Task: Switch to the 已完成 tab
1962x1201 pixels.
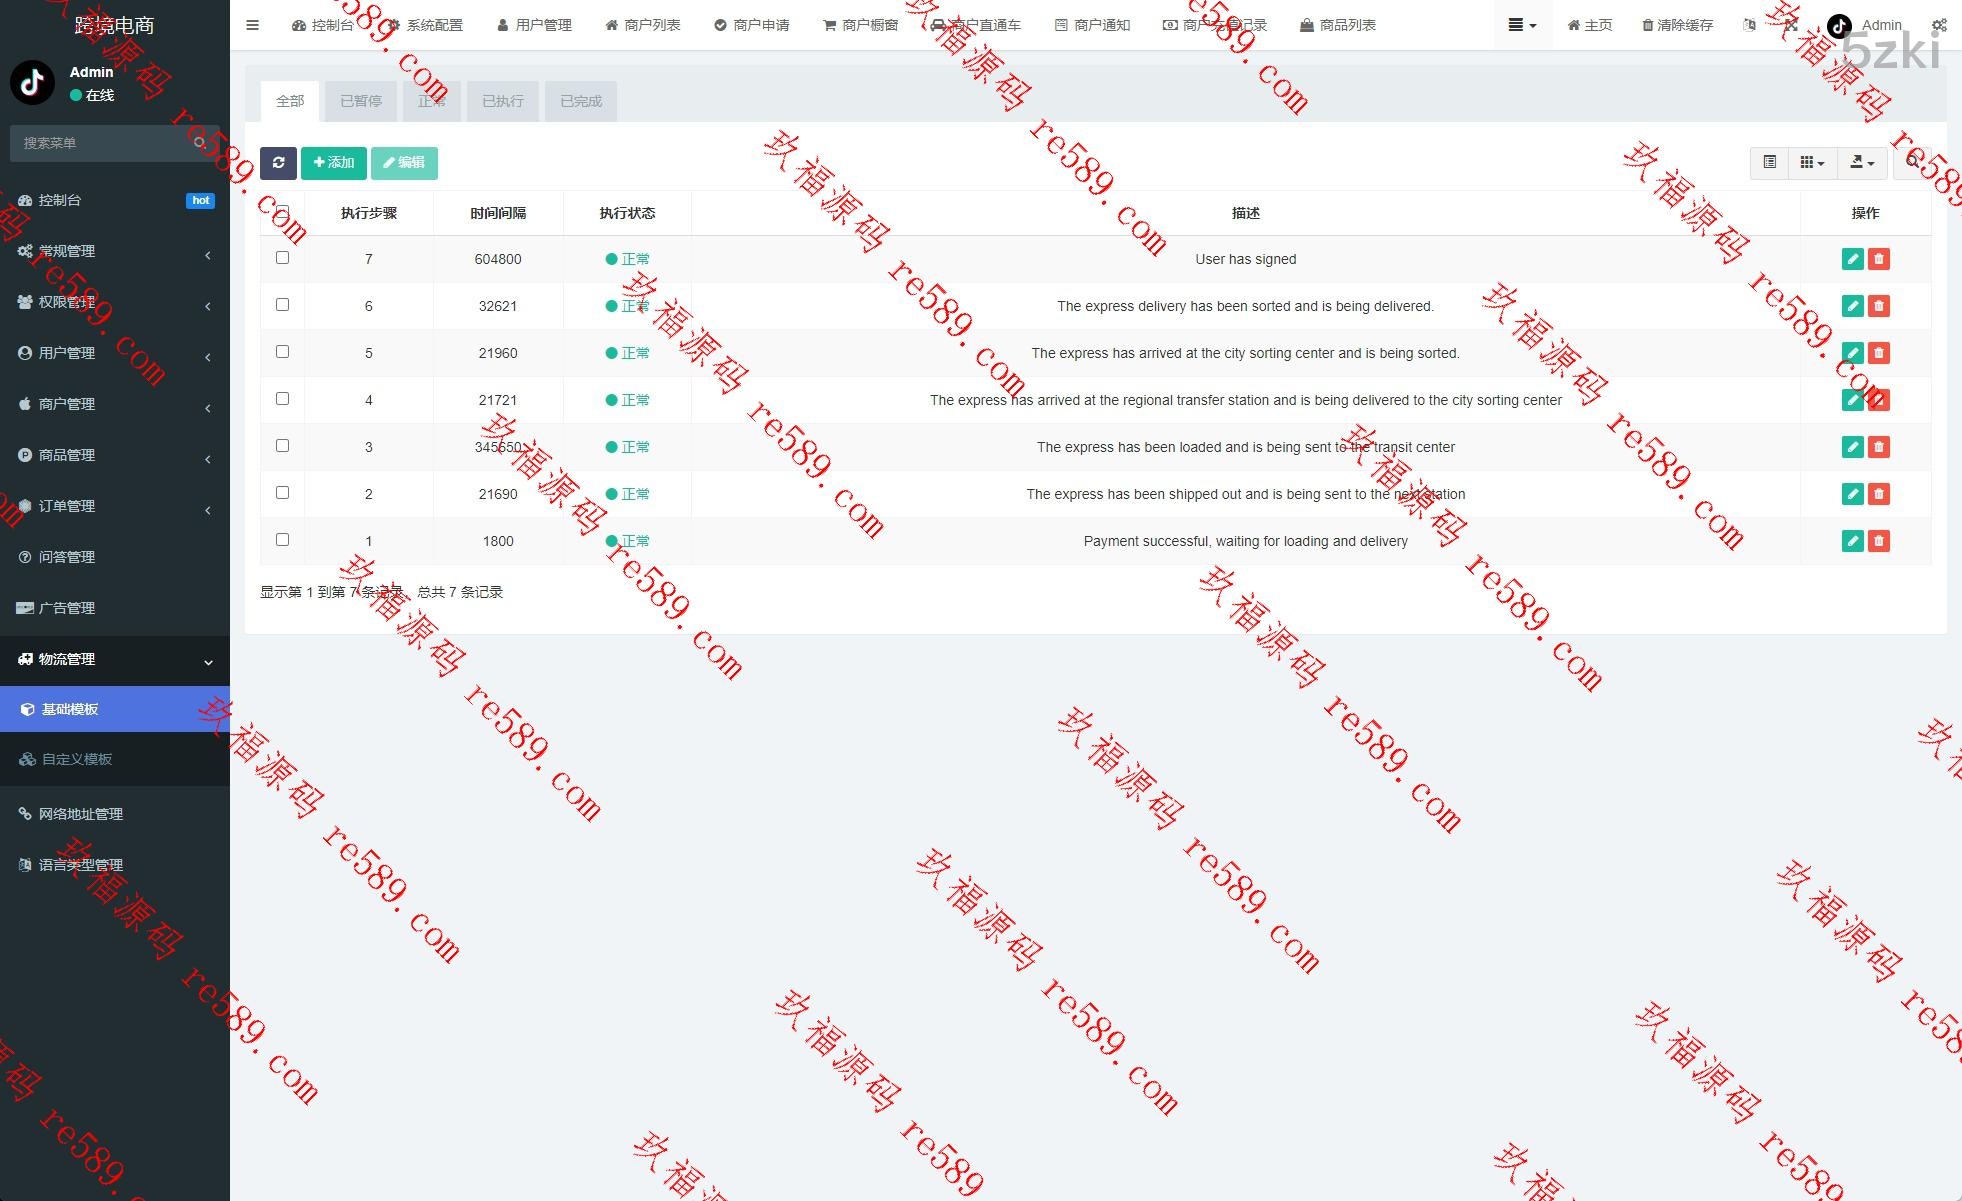Action: coord(580,101)
